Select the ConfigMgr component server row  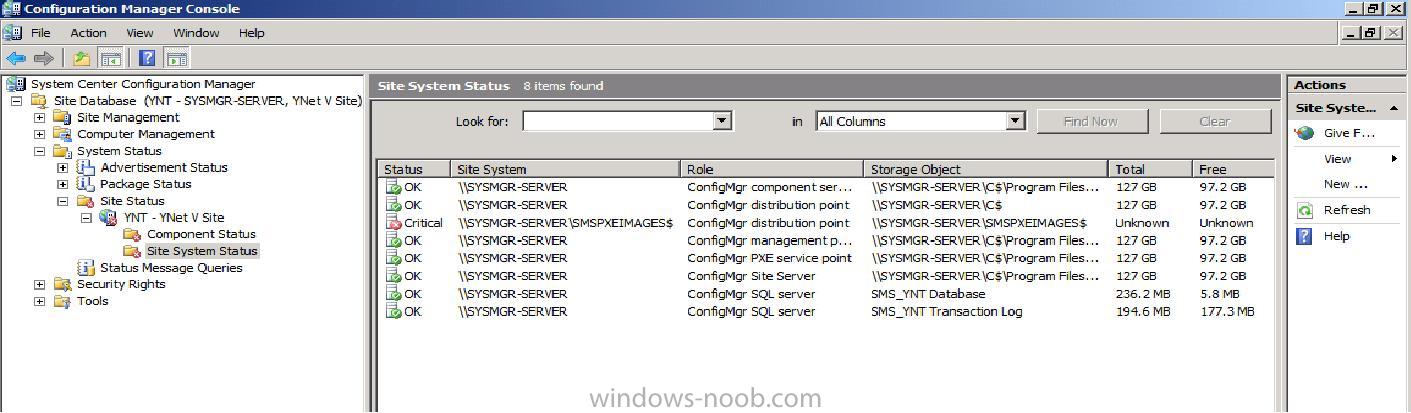(825, 187)
